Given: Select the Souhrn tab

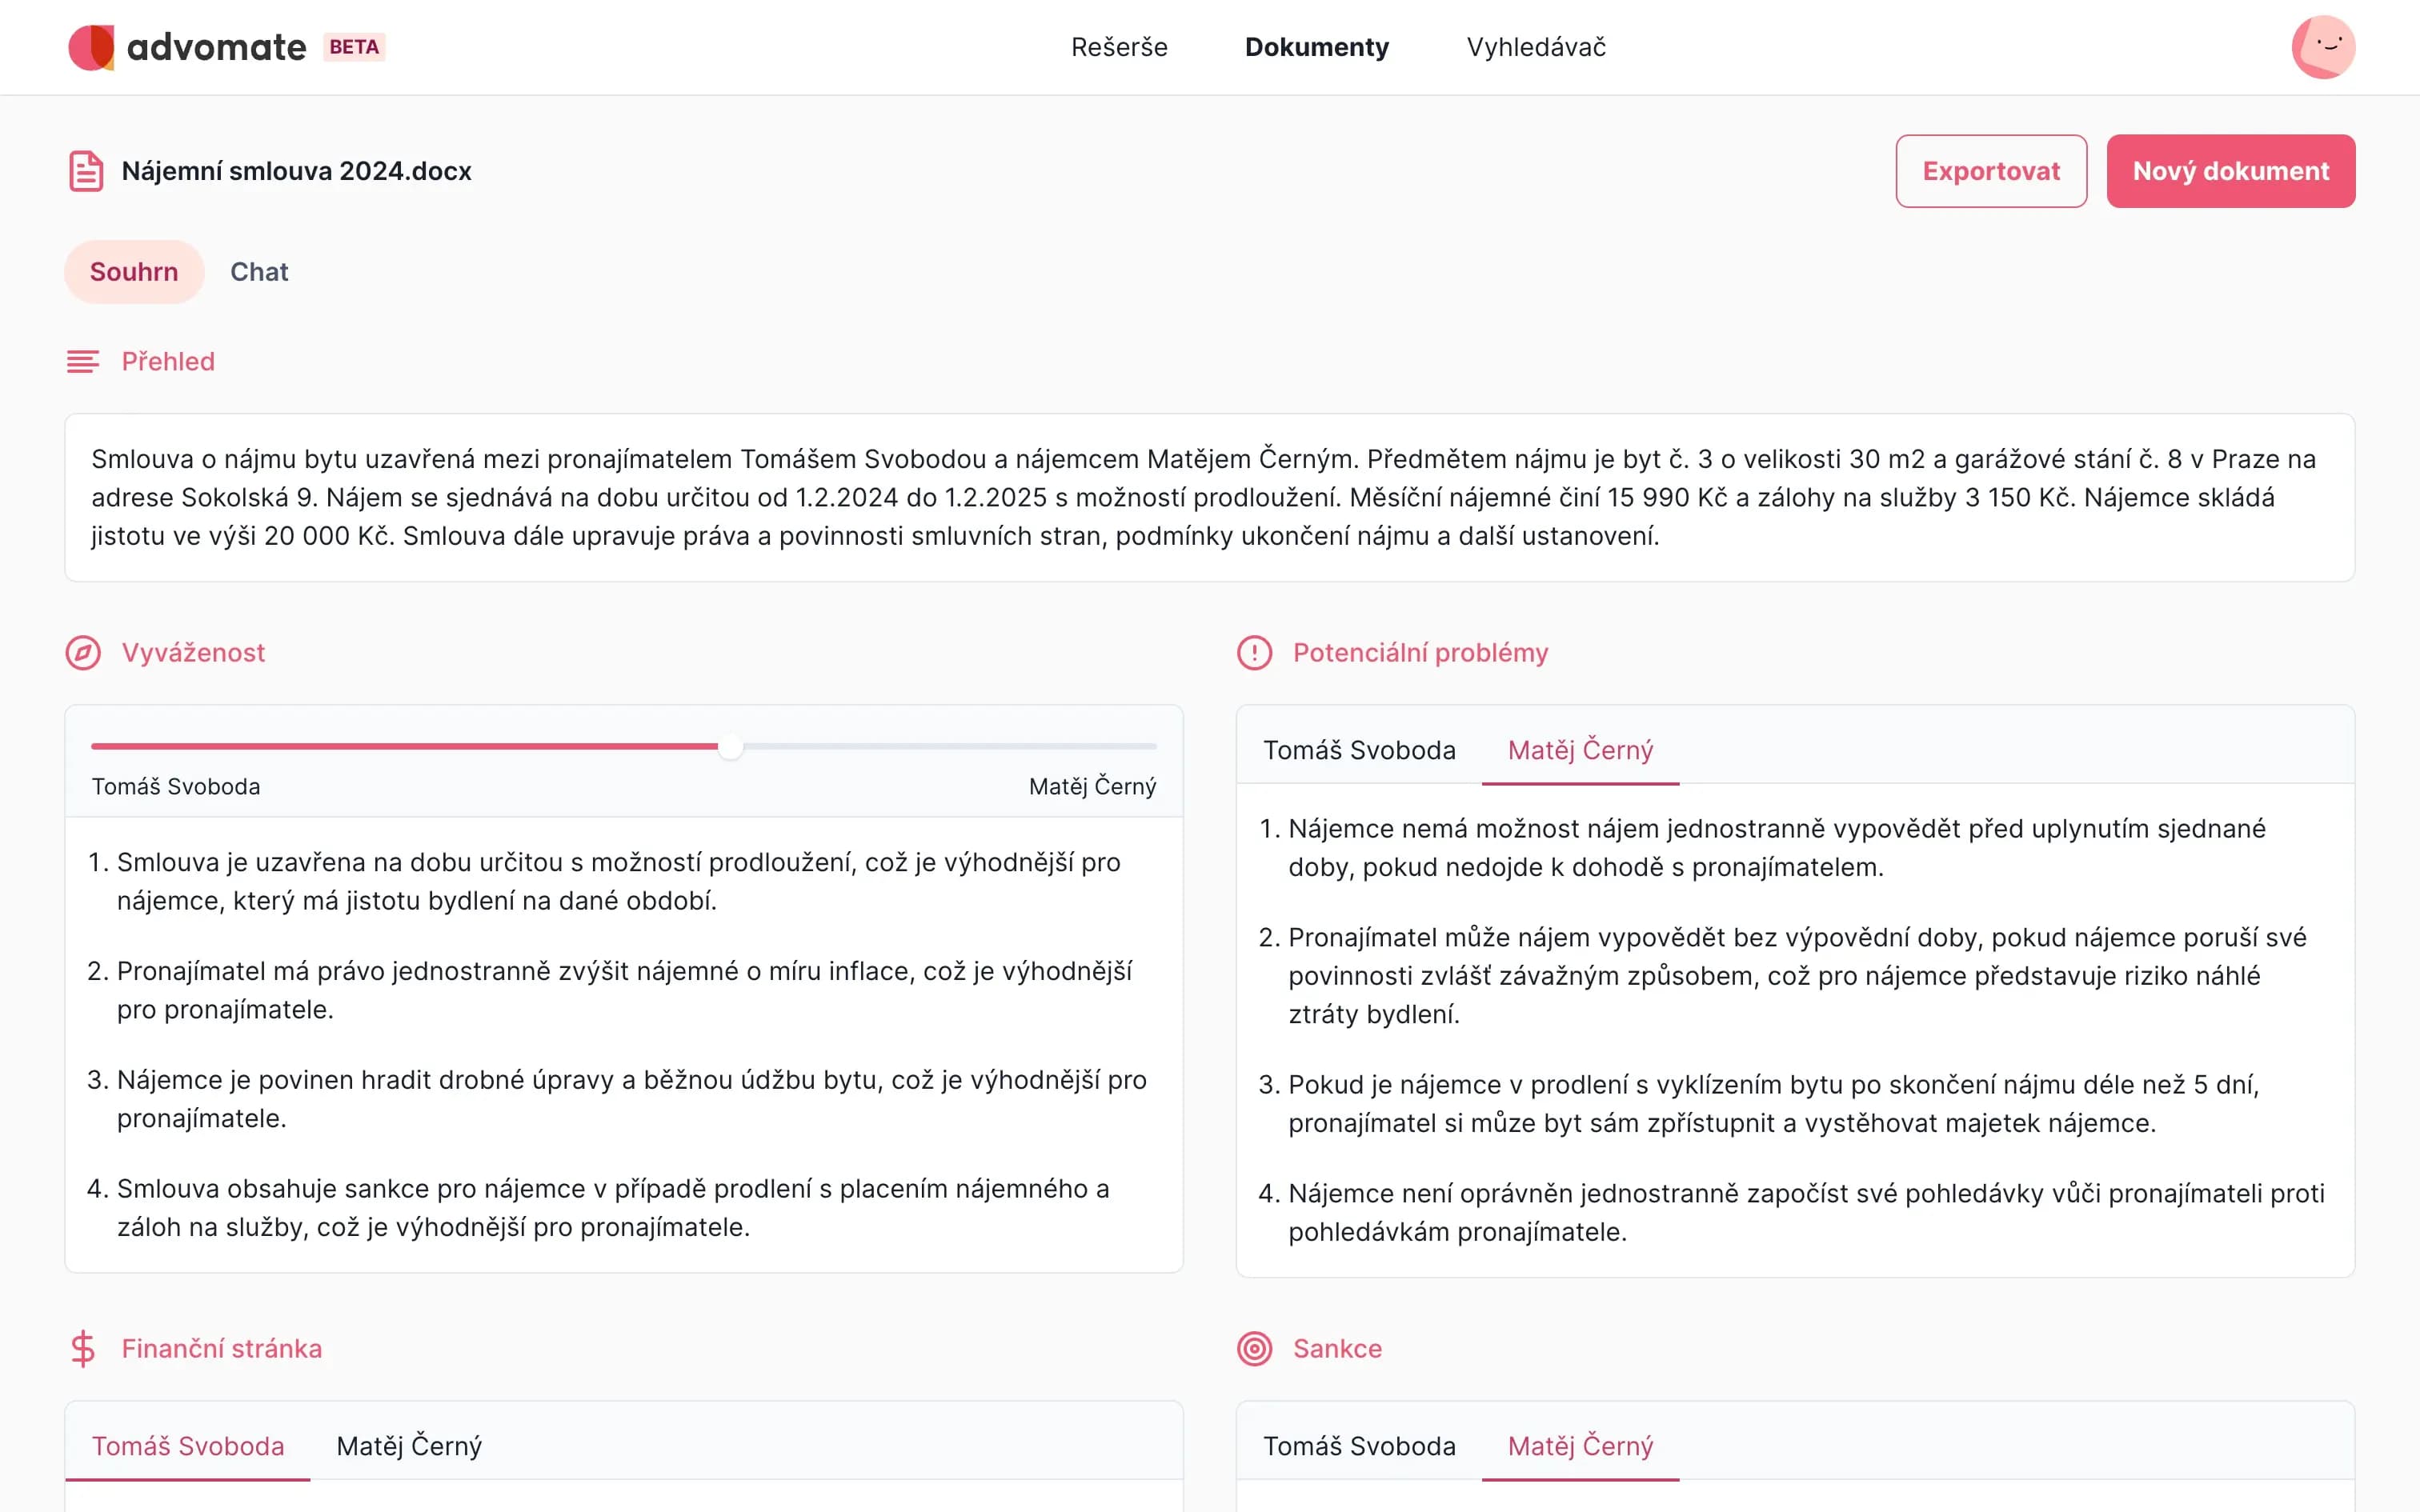Looking at the screenshot, I should point(134,272).
